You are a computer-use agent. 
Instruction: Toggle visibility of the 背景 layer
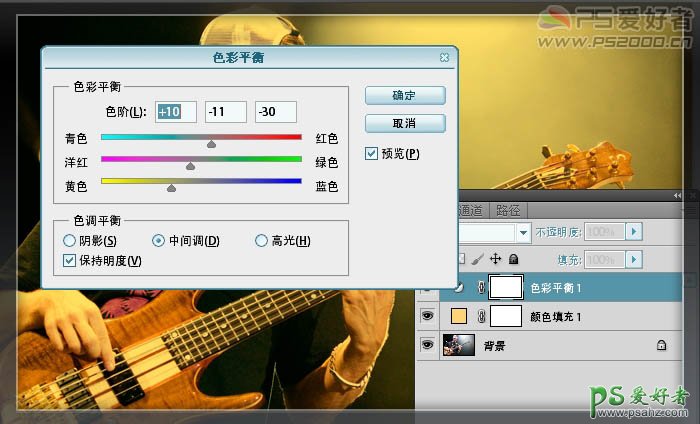427,345
